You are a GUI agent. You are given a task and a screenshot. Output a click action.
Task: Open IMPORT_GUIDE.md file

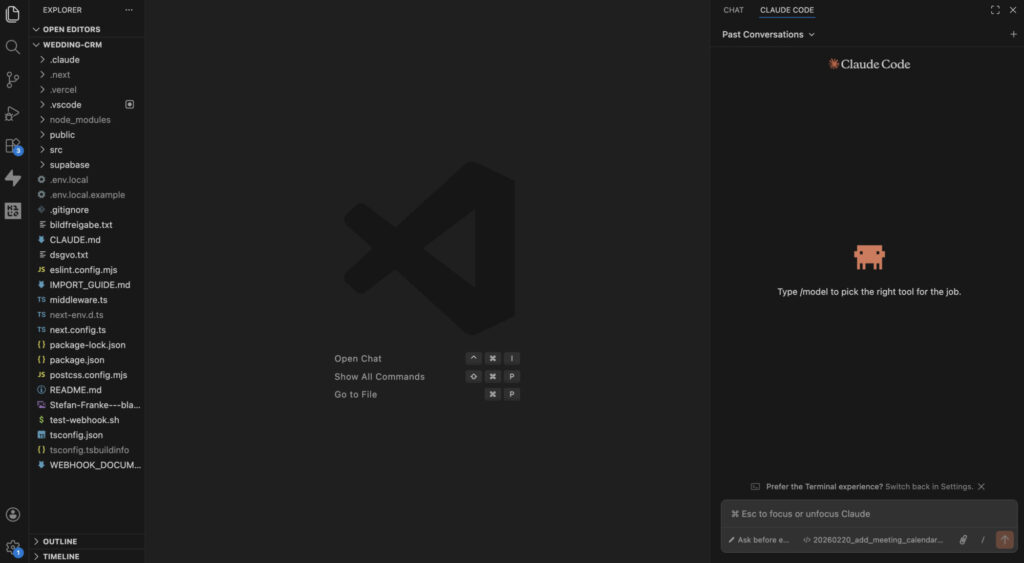pos(89,285)
